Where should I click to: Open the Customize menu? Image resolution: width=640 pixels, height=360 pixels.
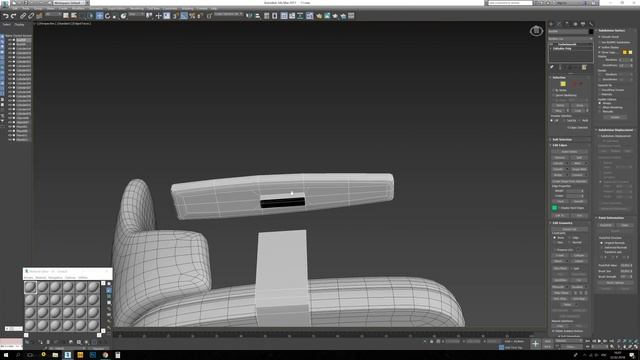pyautogui.click(x=170, y=8)
